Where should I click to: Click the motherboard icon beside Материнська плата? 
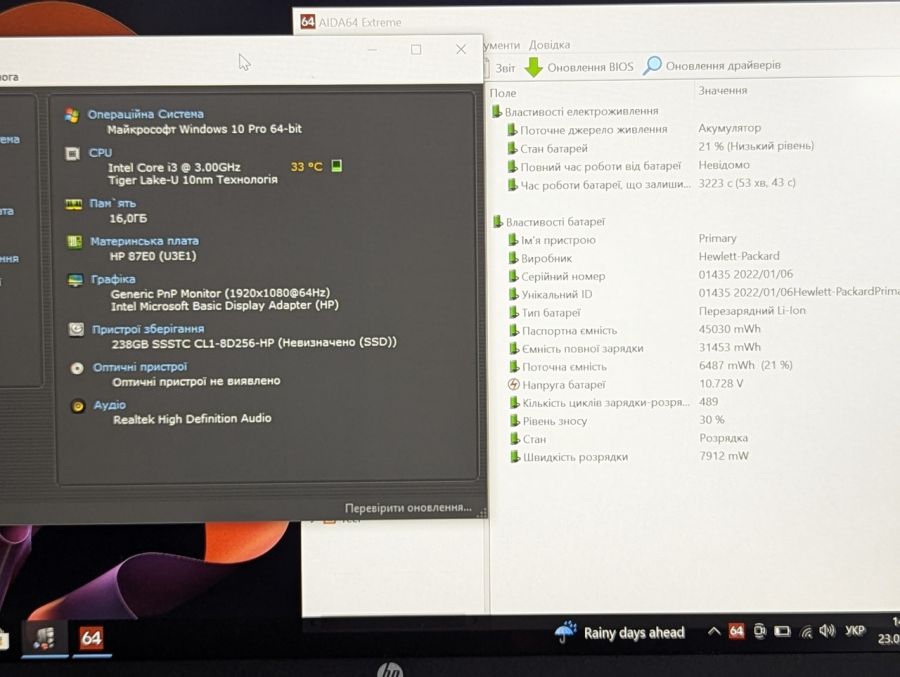click(75, 242)
